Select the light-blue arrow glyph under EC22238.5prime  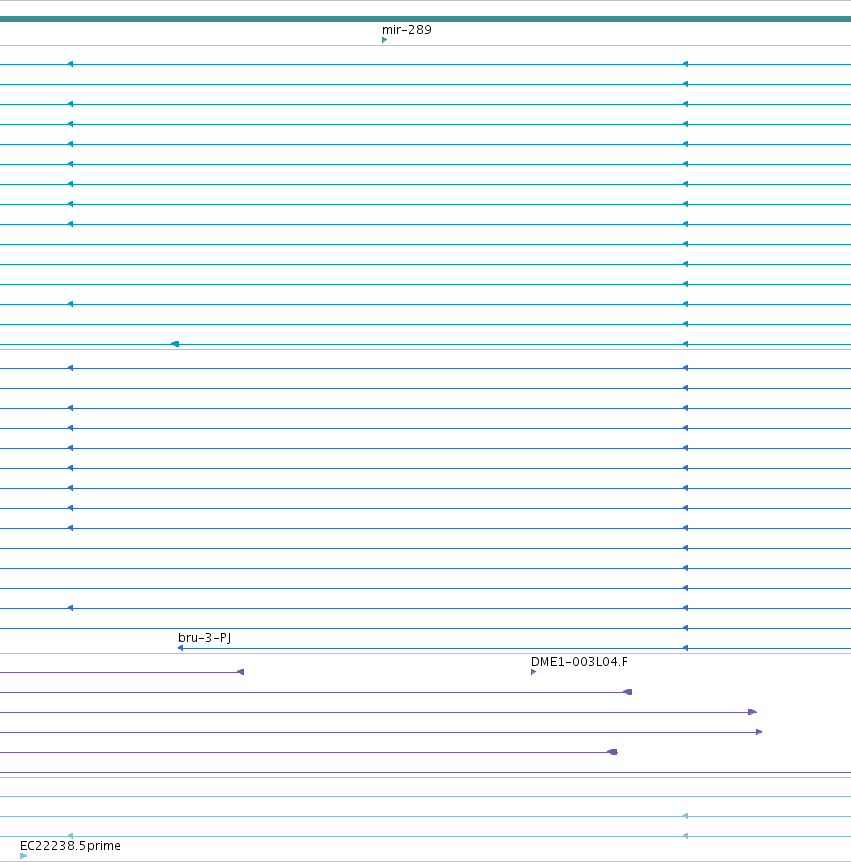pyautogui.click(x=24, y=856)
